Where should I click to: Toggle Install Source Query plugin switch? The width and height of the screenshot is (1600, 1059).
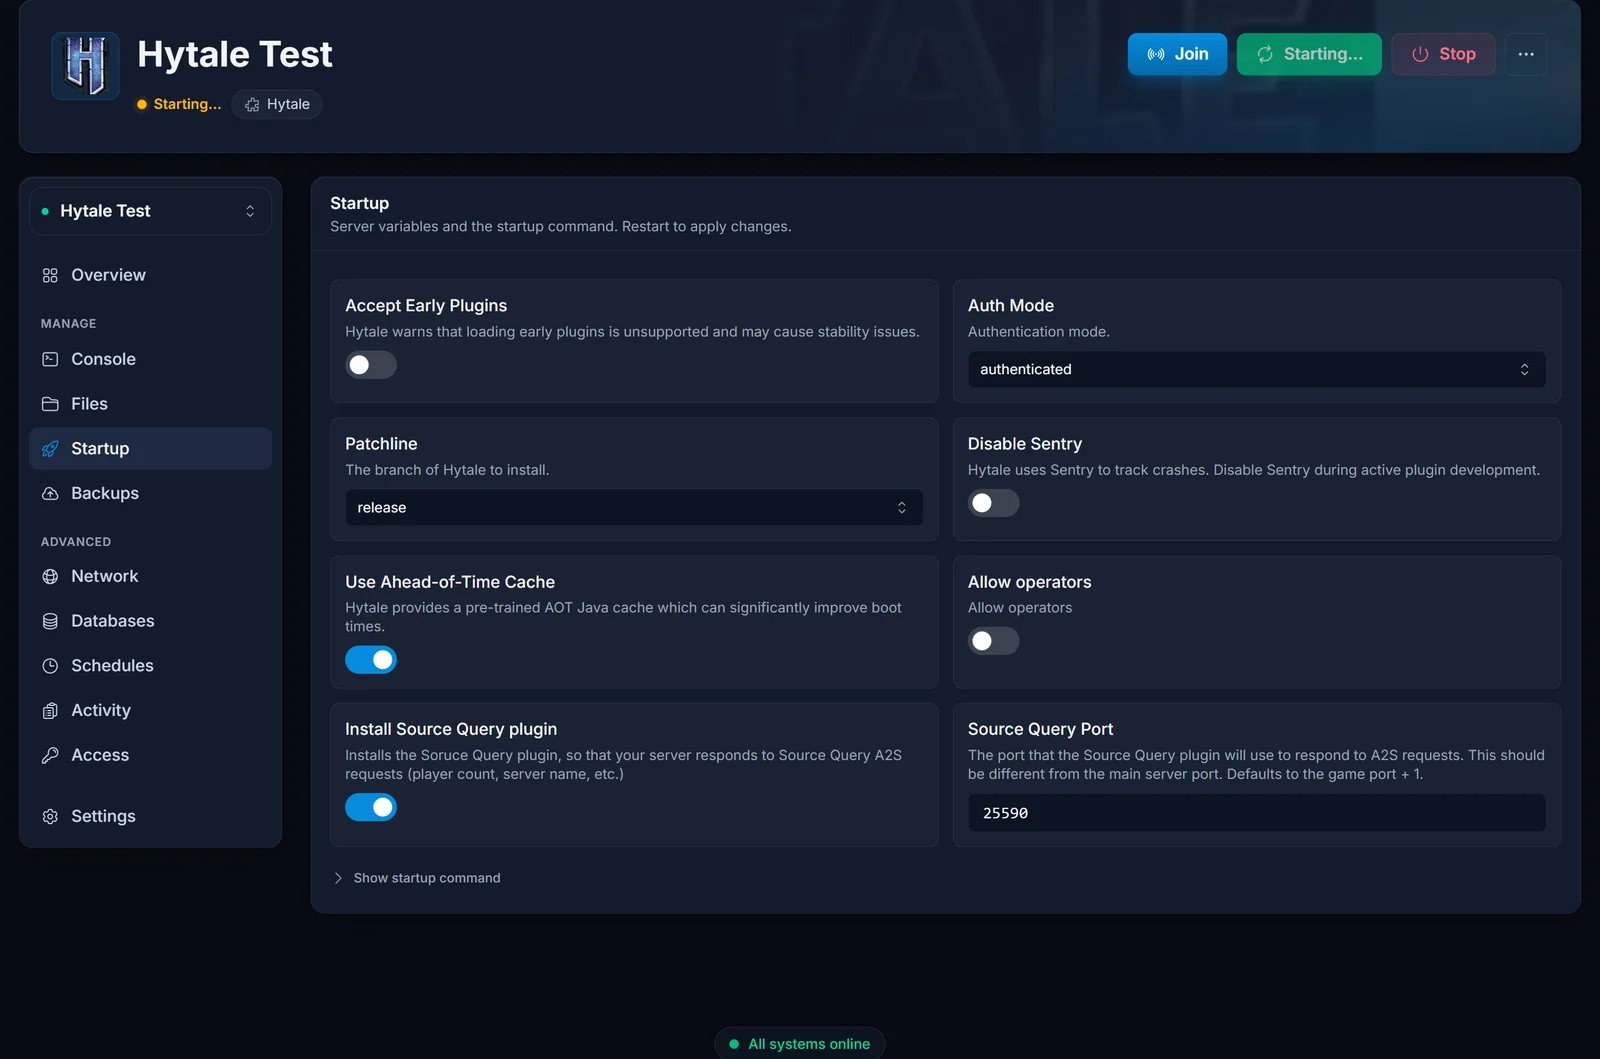click(x=371, y=807)
